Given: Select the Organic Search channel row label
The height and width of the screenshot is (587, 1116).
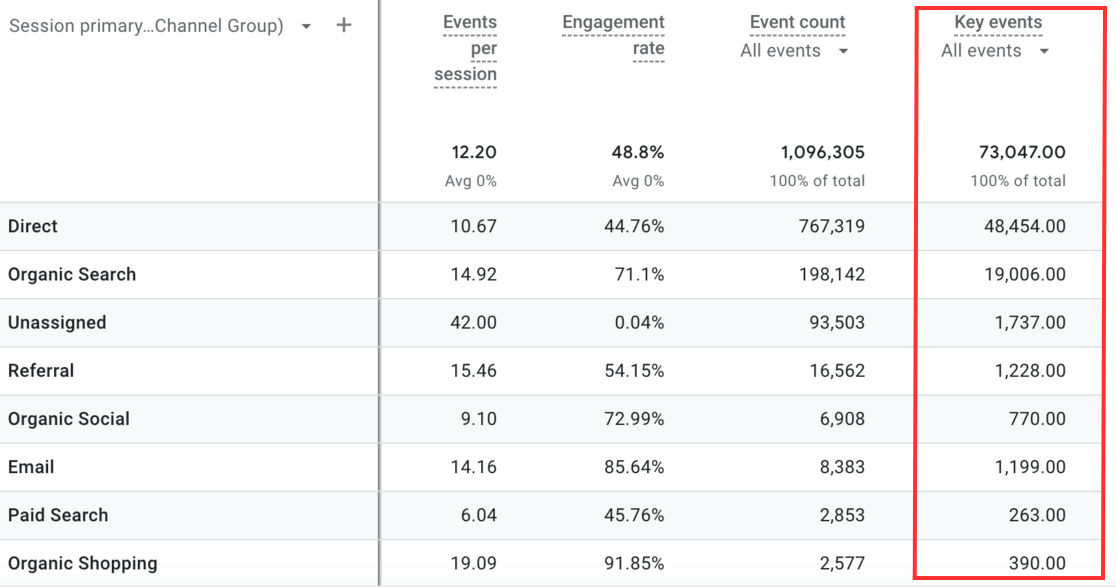Looking at the screenshot, I should coord(72,274).
